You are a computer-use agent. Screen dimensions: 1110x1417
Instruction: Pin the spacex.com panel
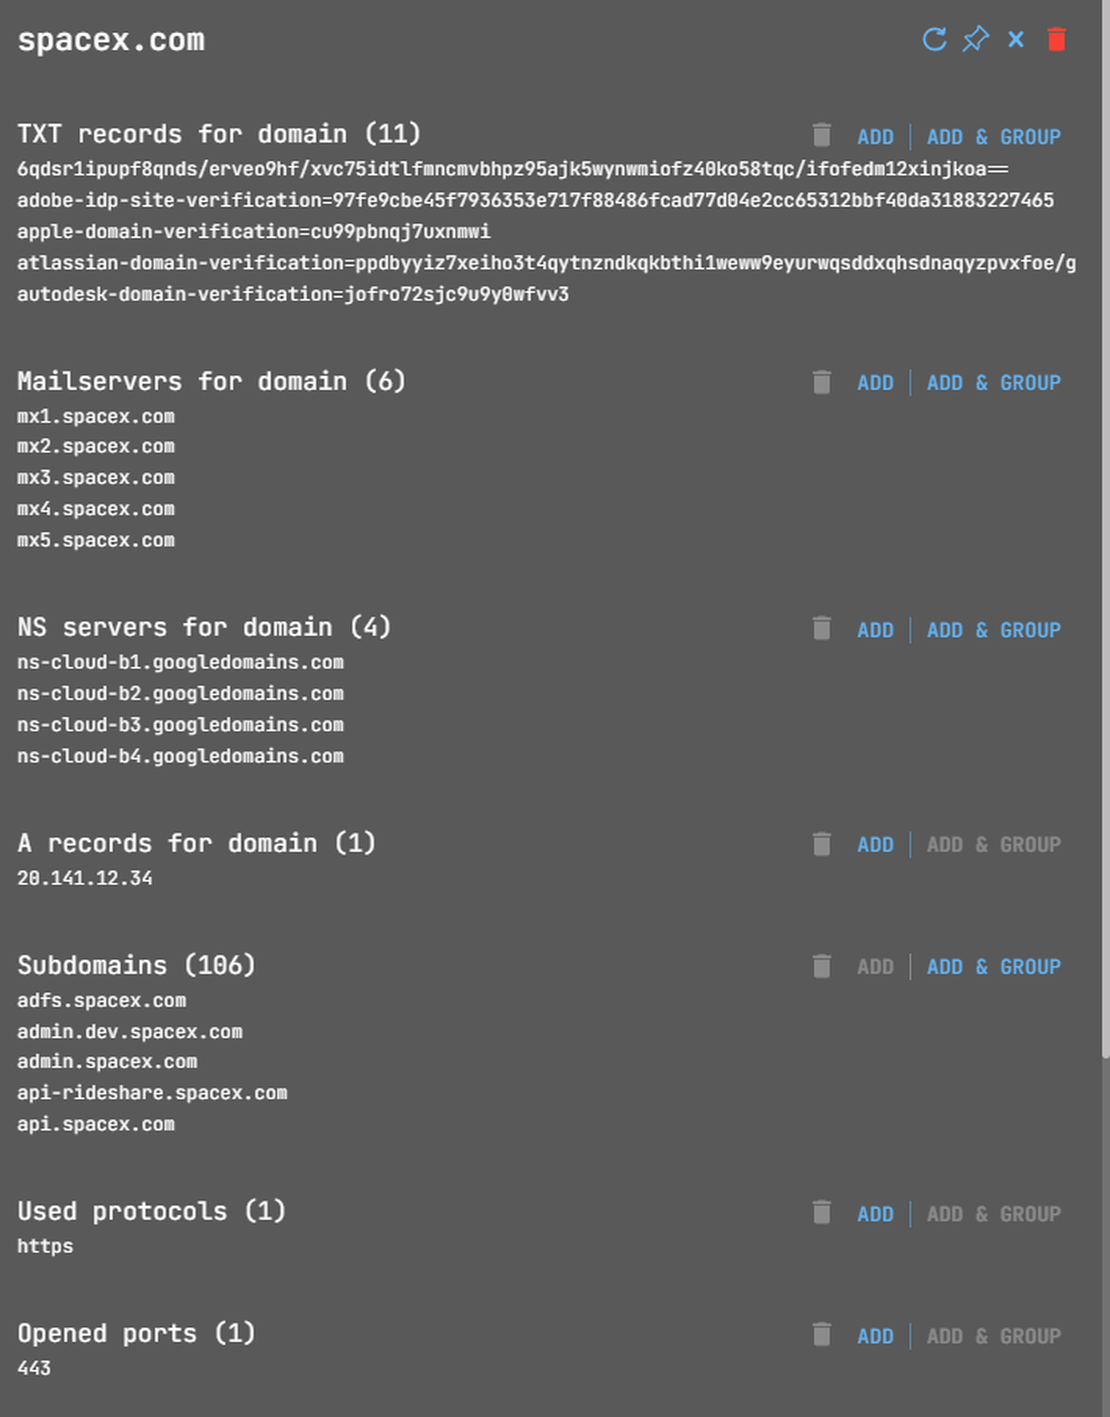coord(975,40)
